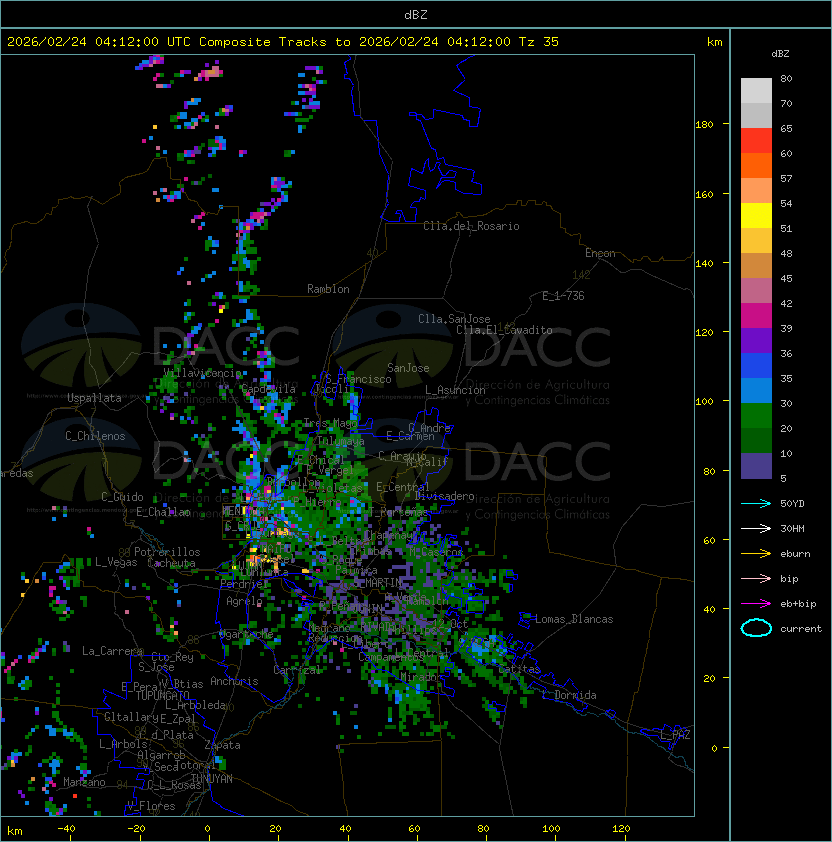The width and height of the screenshot is (832, 842).
Task: Click the 'dBZ' title at the top
Action: tap(416, 14)
